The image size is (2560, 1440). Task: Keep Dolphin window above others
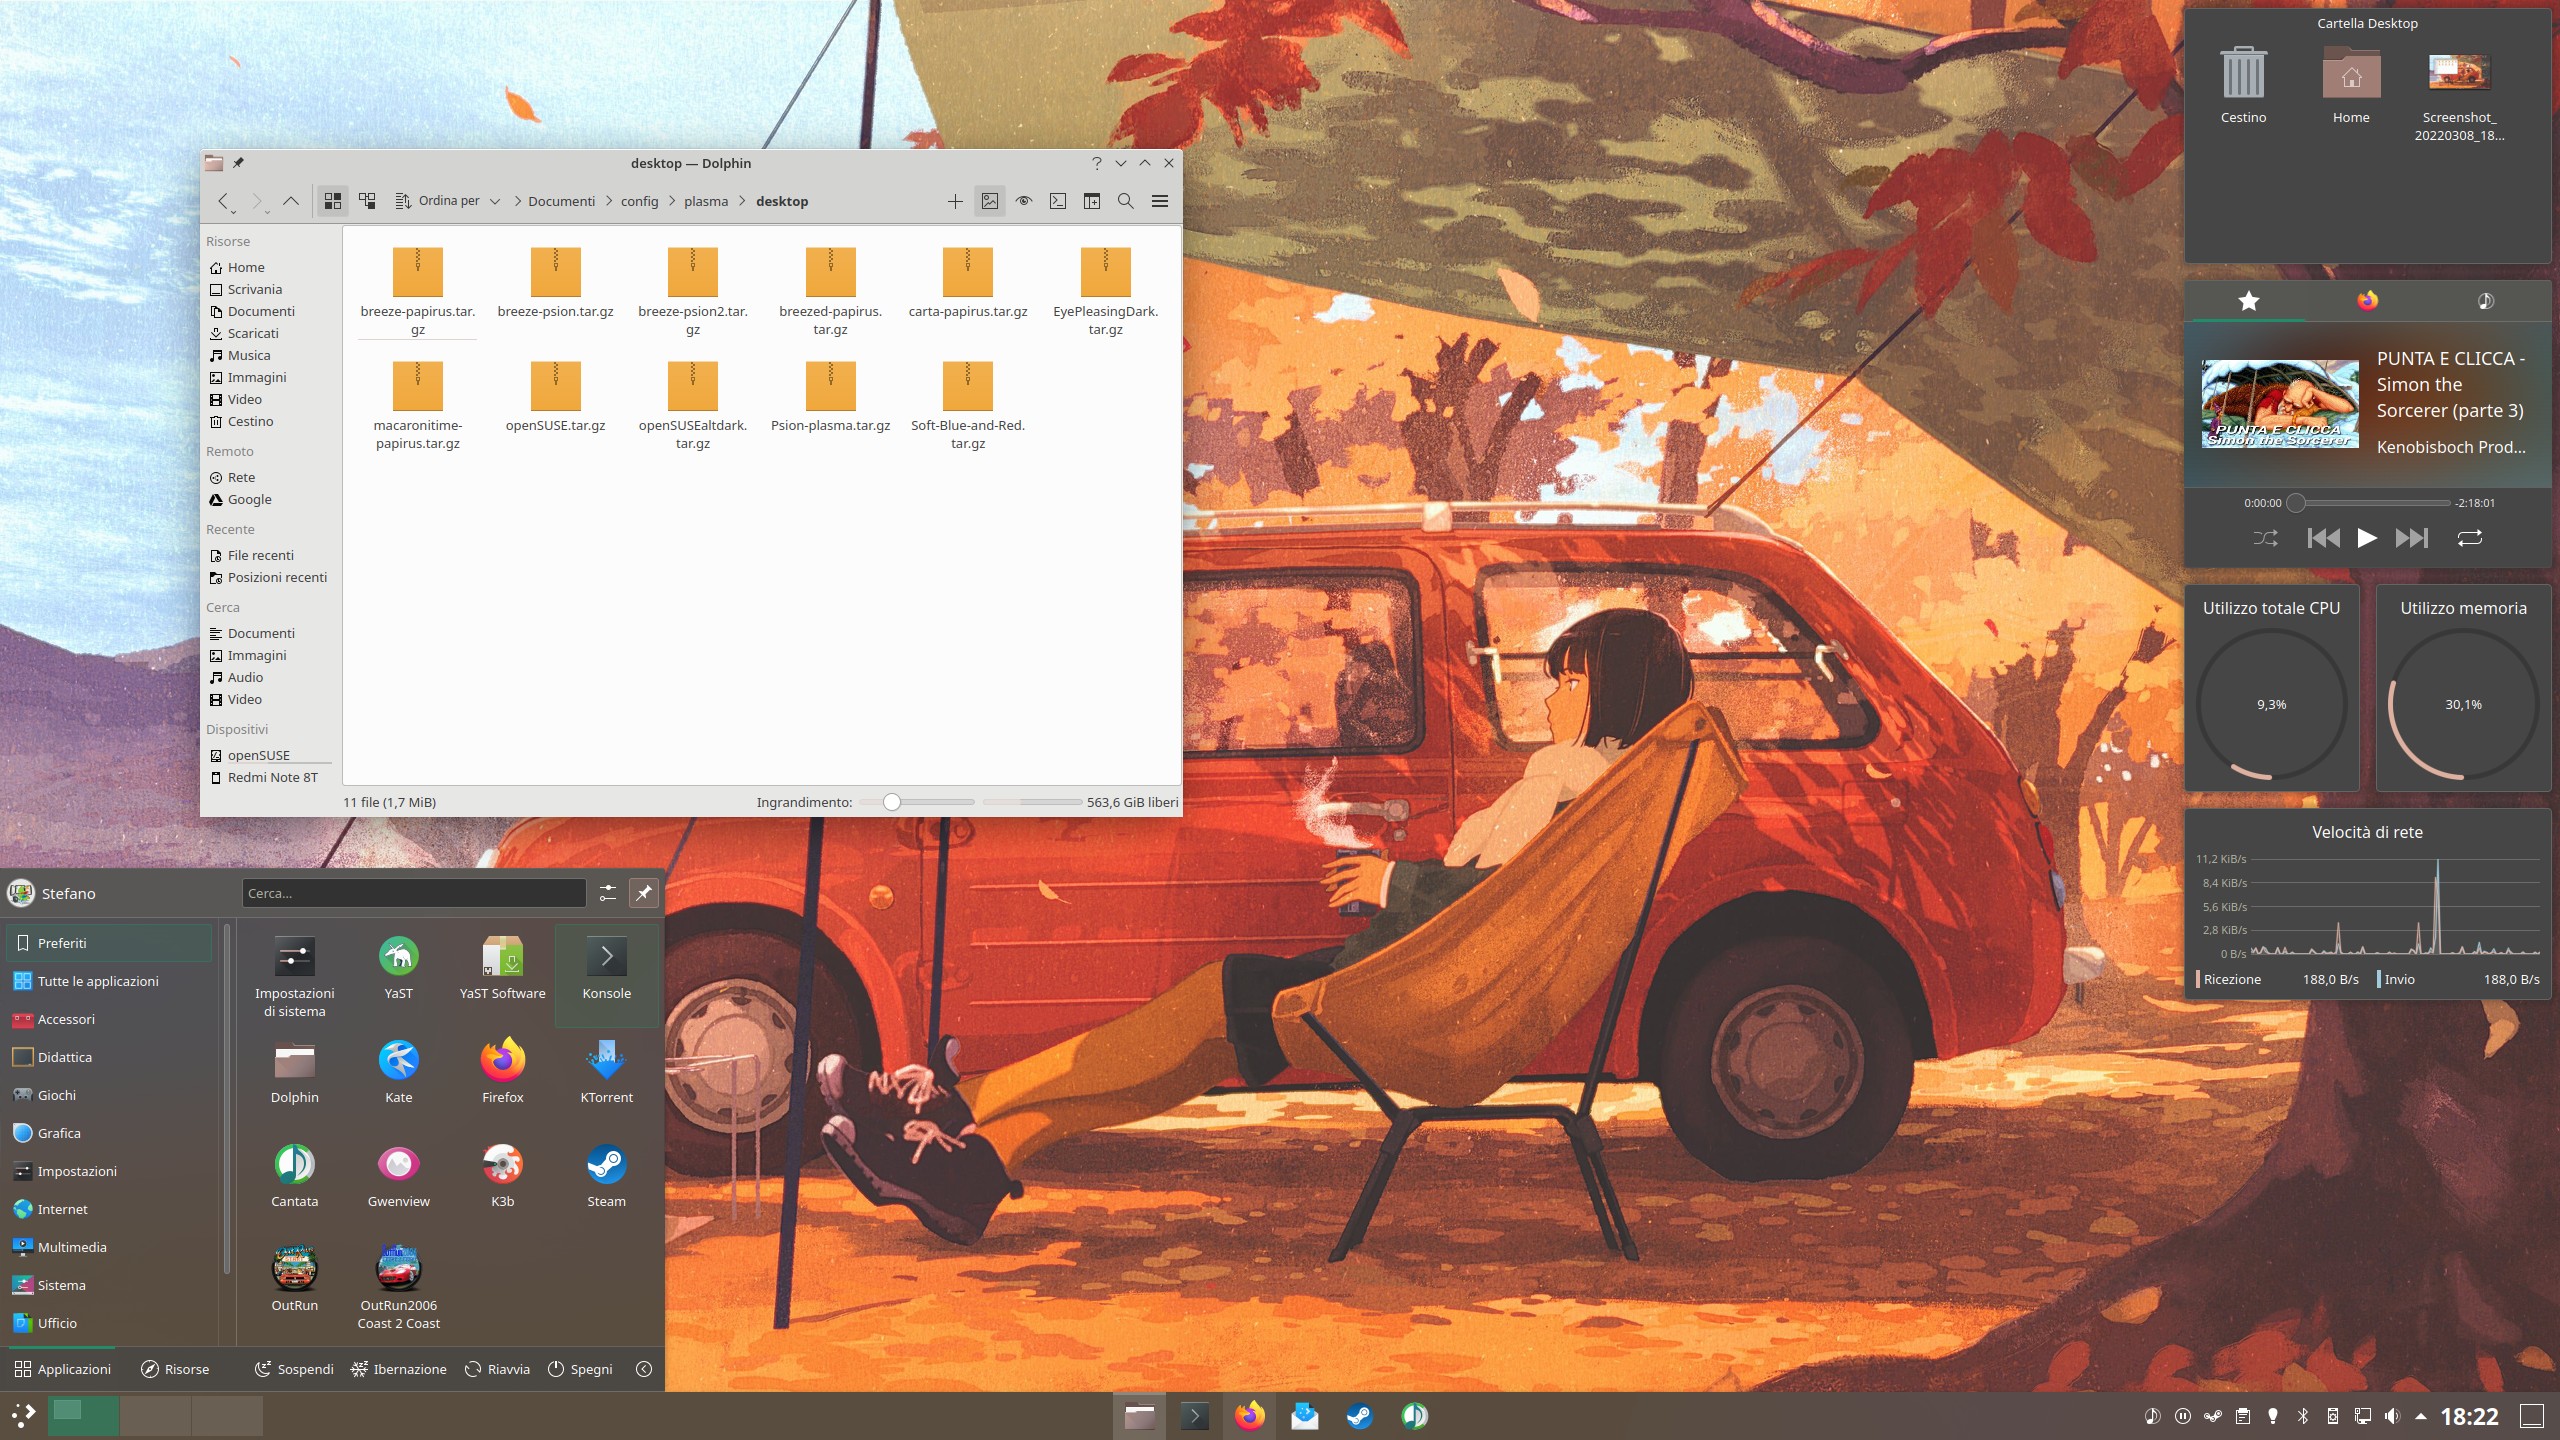(x=238, y=163)
